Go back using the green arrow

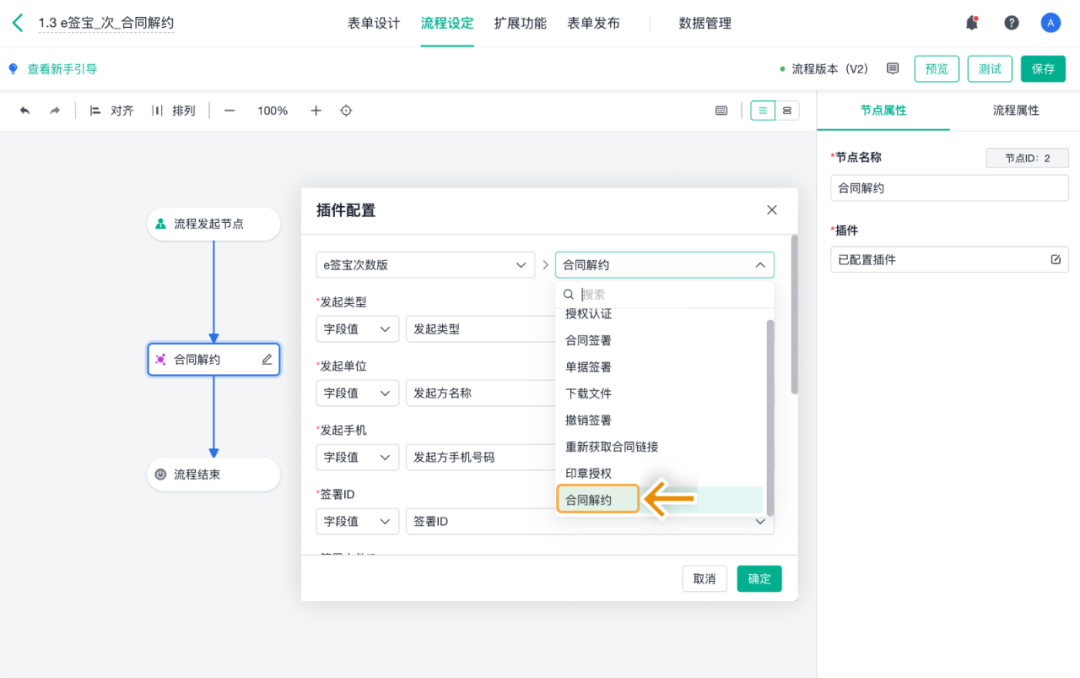[18, 23]
